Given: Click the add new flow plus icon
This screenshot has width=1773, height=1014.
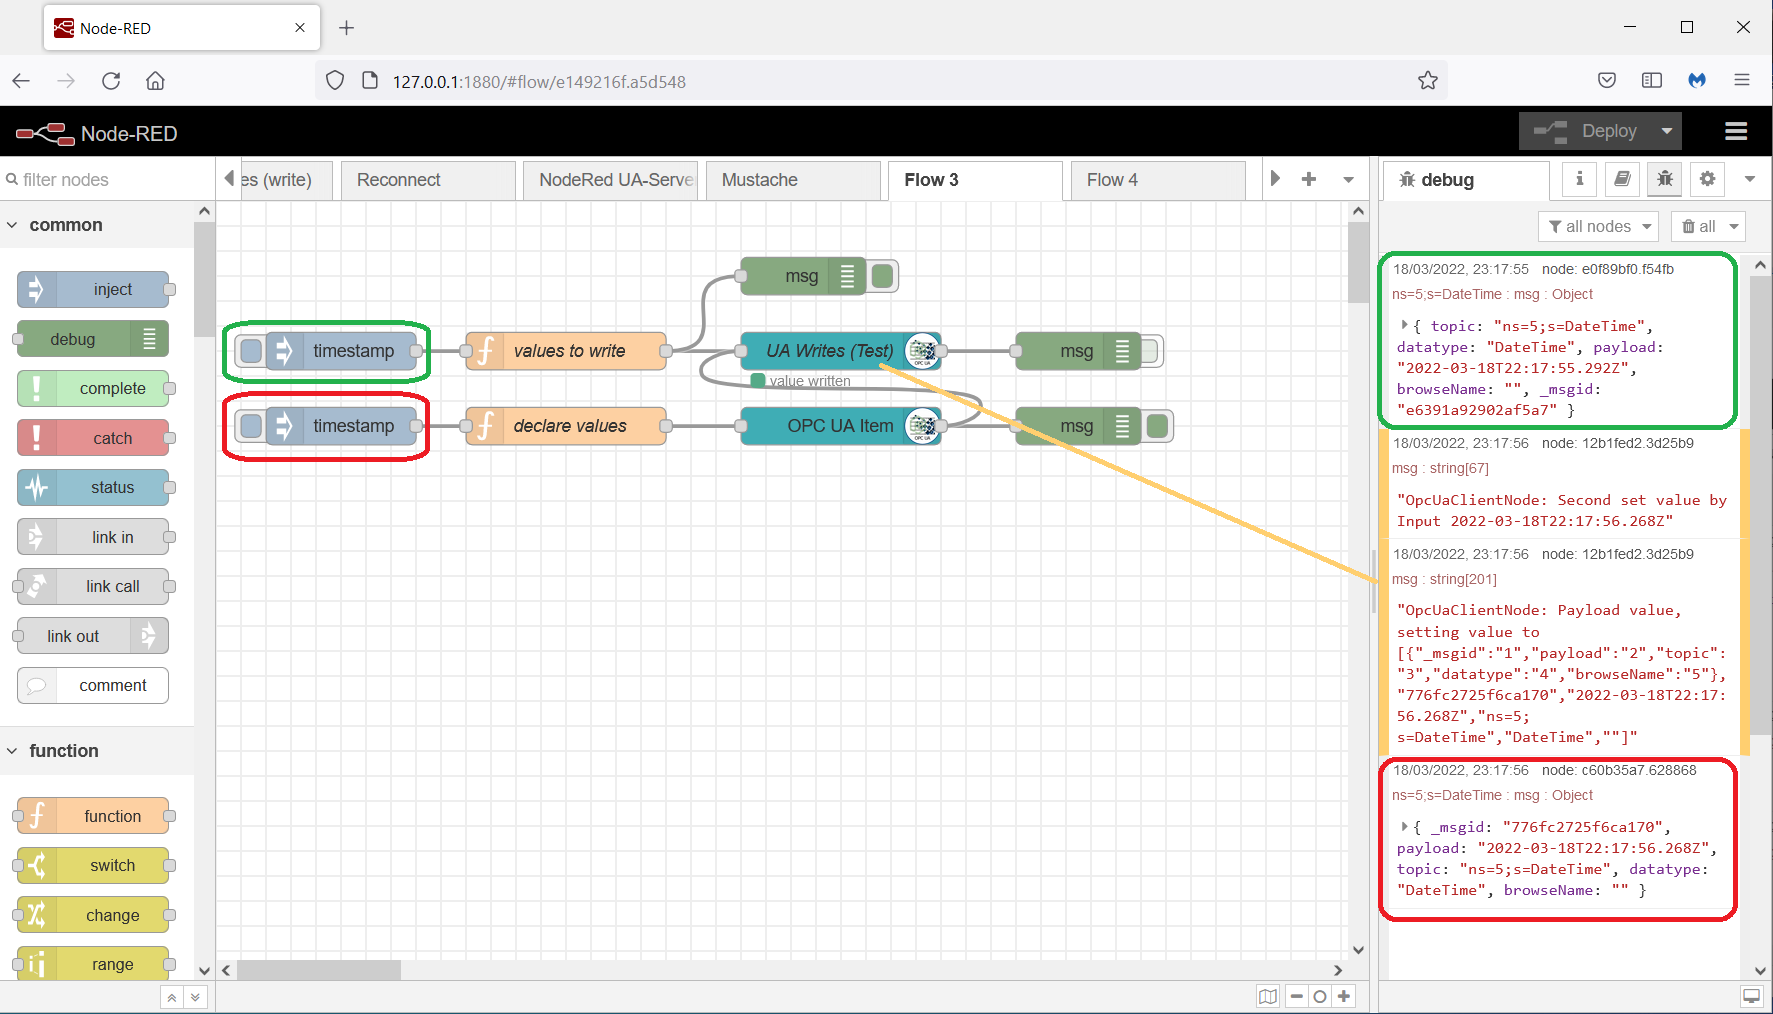Looking at the screenshot, I should (1308, 179).
